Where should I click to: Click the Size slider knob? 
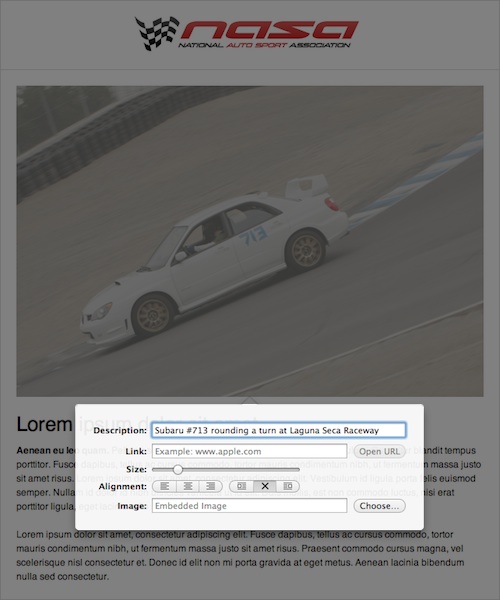[x=178, y=469]
